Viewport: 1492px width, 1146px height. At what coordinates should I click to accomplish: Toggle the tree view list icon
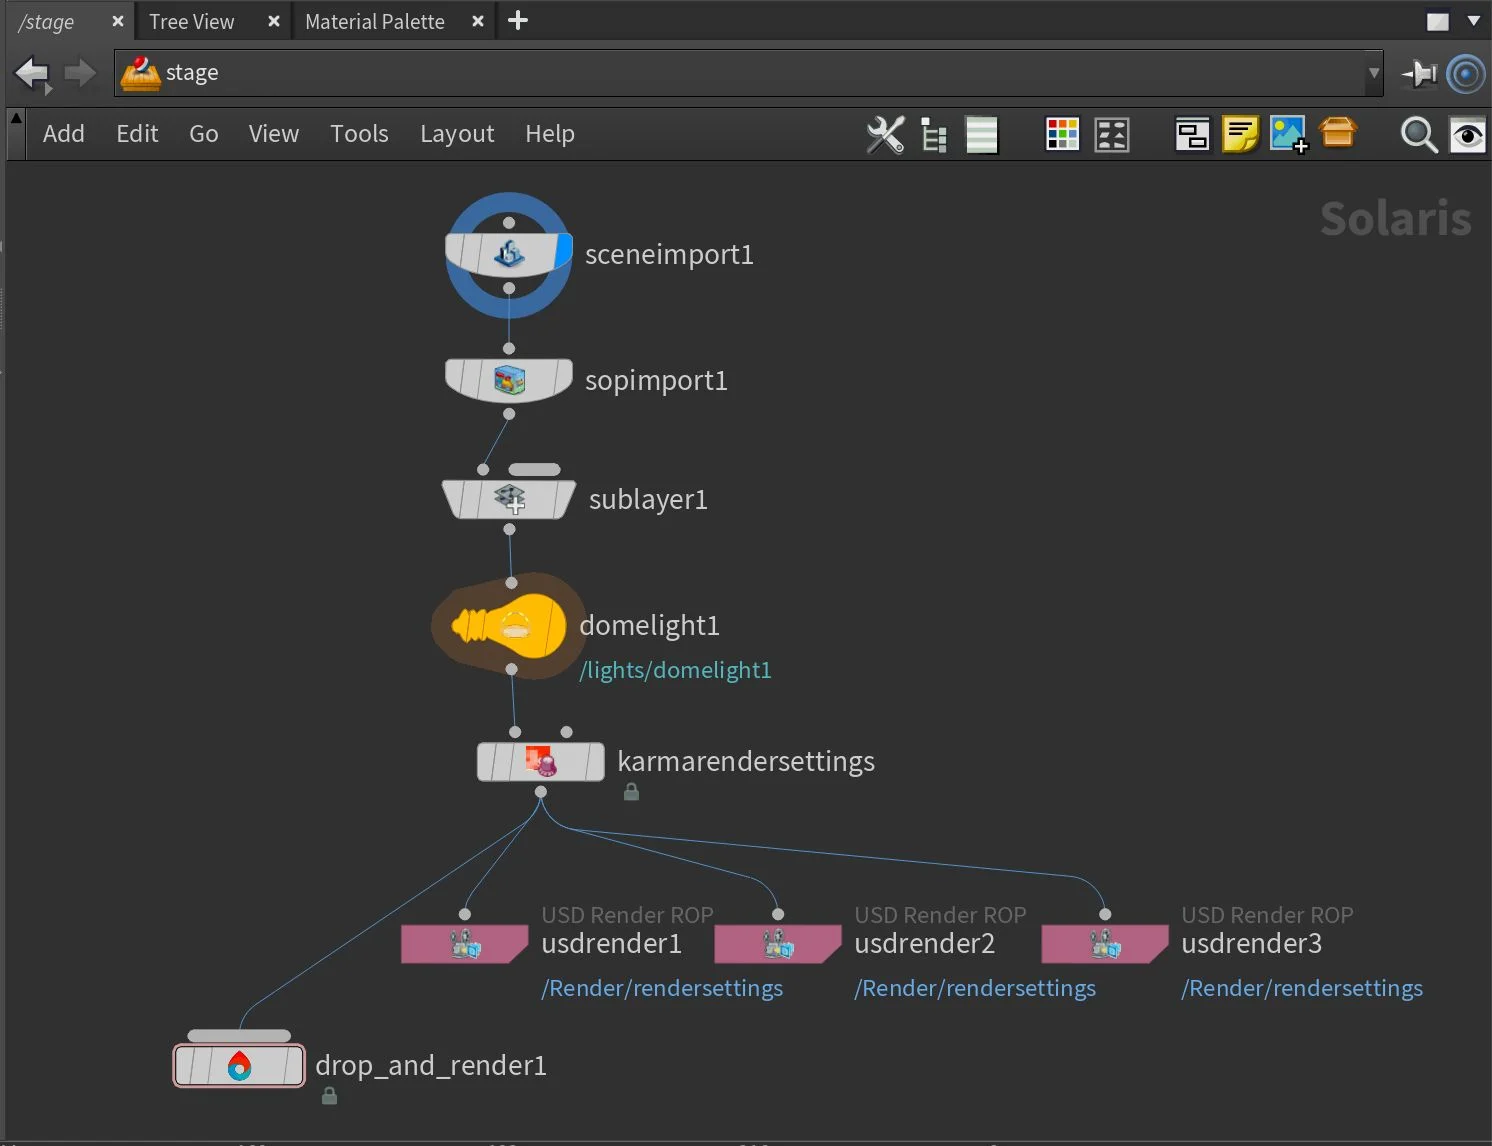934,135
